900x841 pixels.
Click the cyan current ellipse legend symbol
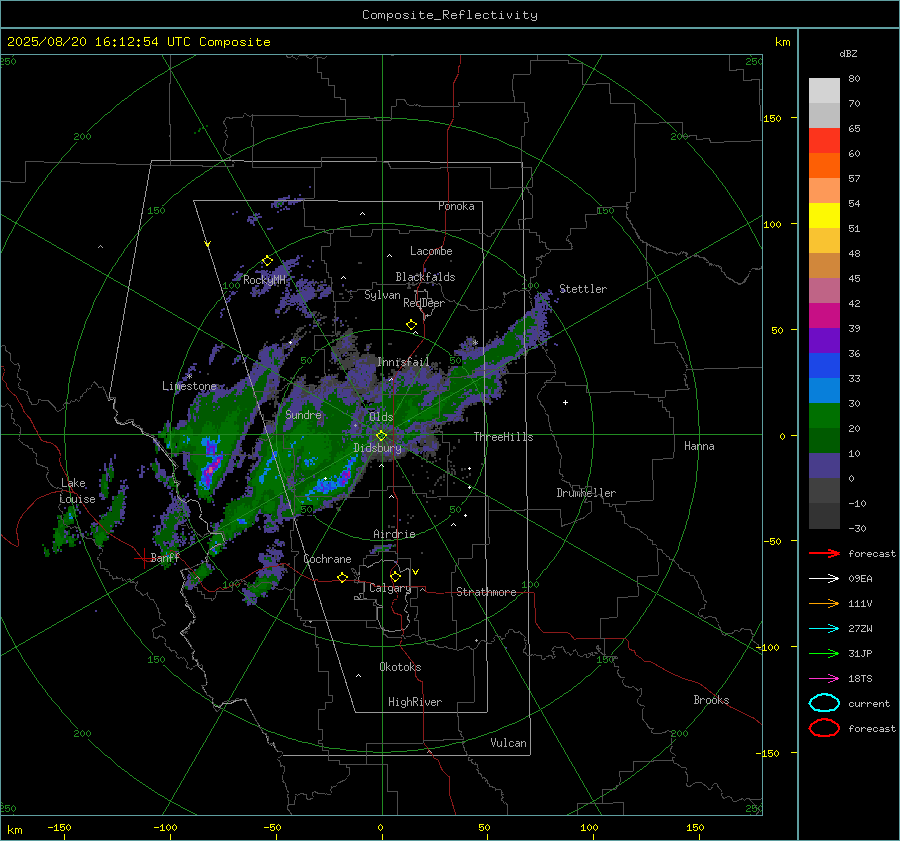click(824, 703)
